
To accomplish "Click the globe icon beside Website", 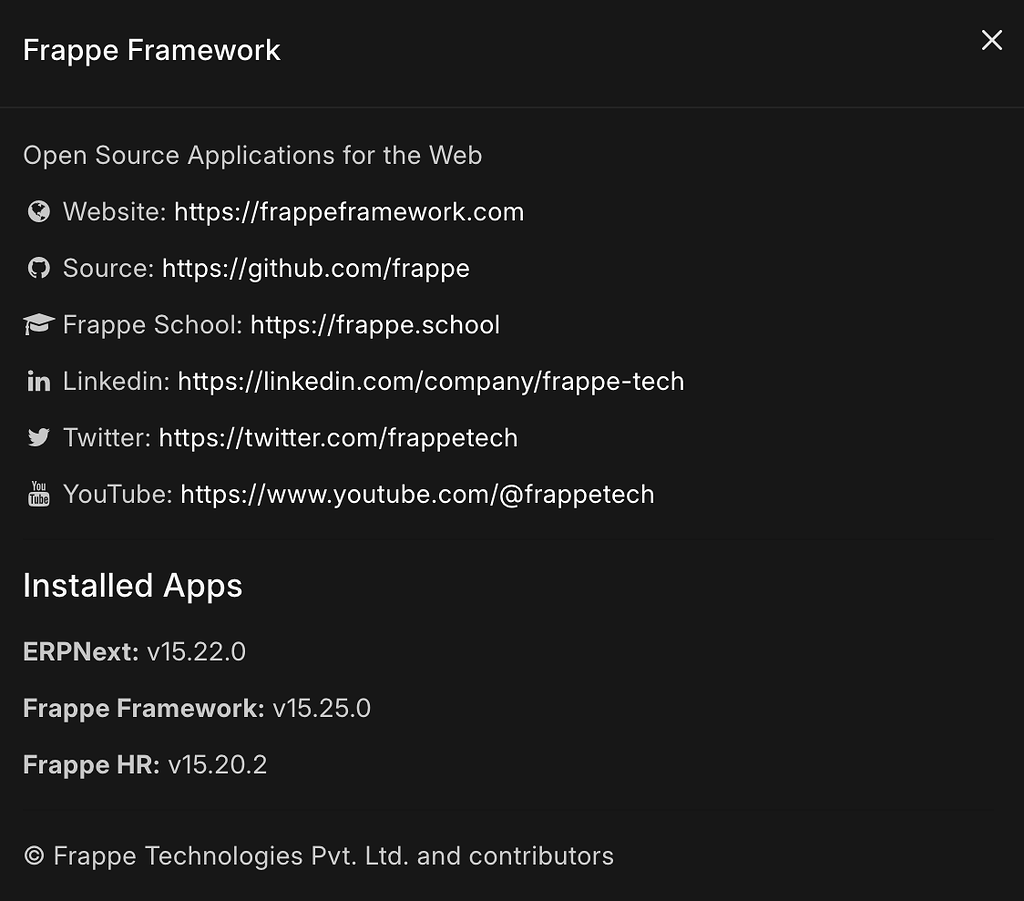I will [38, 211].
